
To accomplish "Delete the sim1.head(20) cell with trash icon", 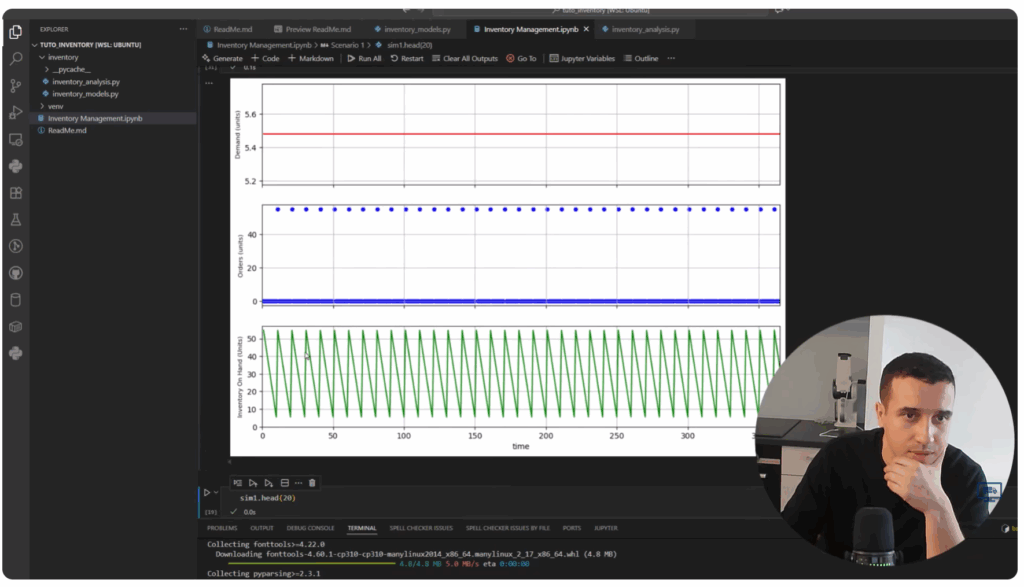I will click(312, 483).
